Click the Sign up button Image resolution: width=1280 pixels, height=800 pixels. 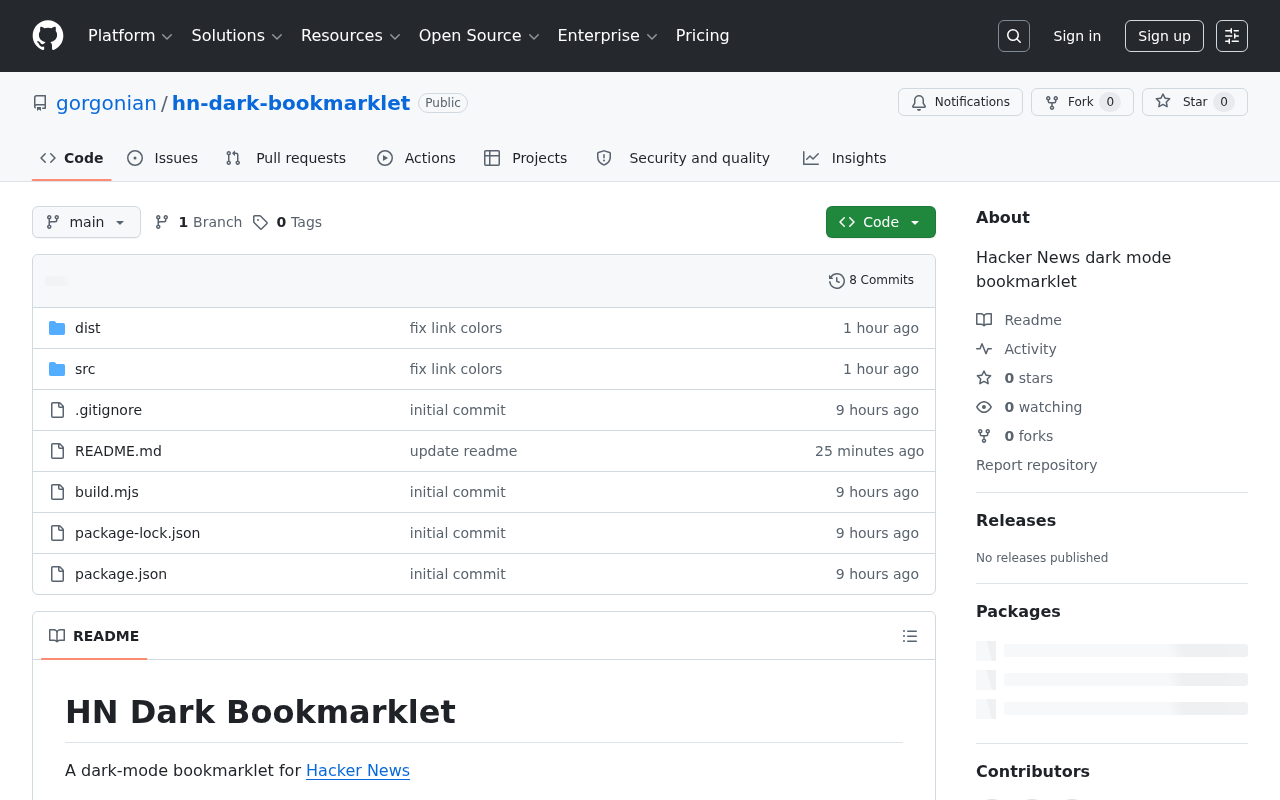pyautogui.click(x=1164, y=36)
